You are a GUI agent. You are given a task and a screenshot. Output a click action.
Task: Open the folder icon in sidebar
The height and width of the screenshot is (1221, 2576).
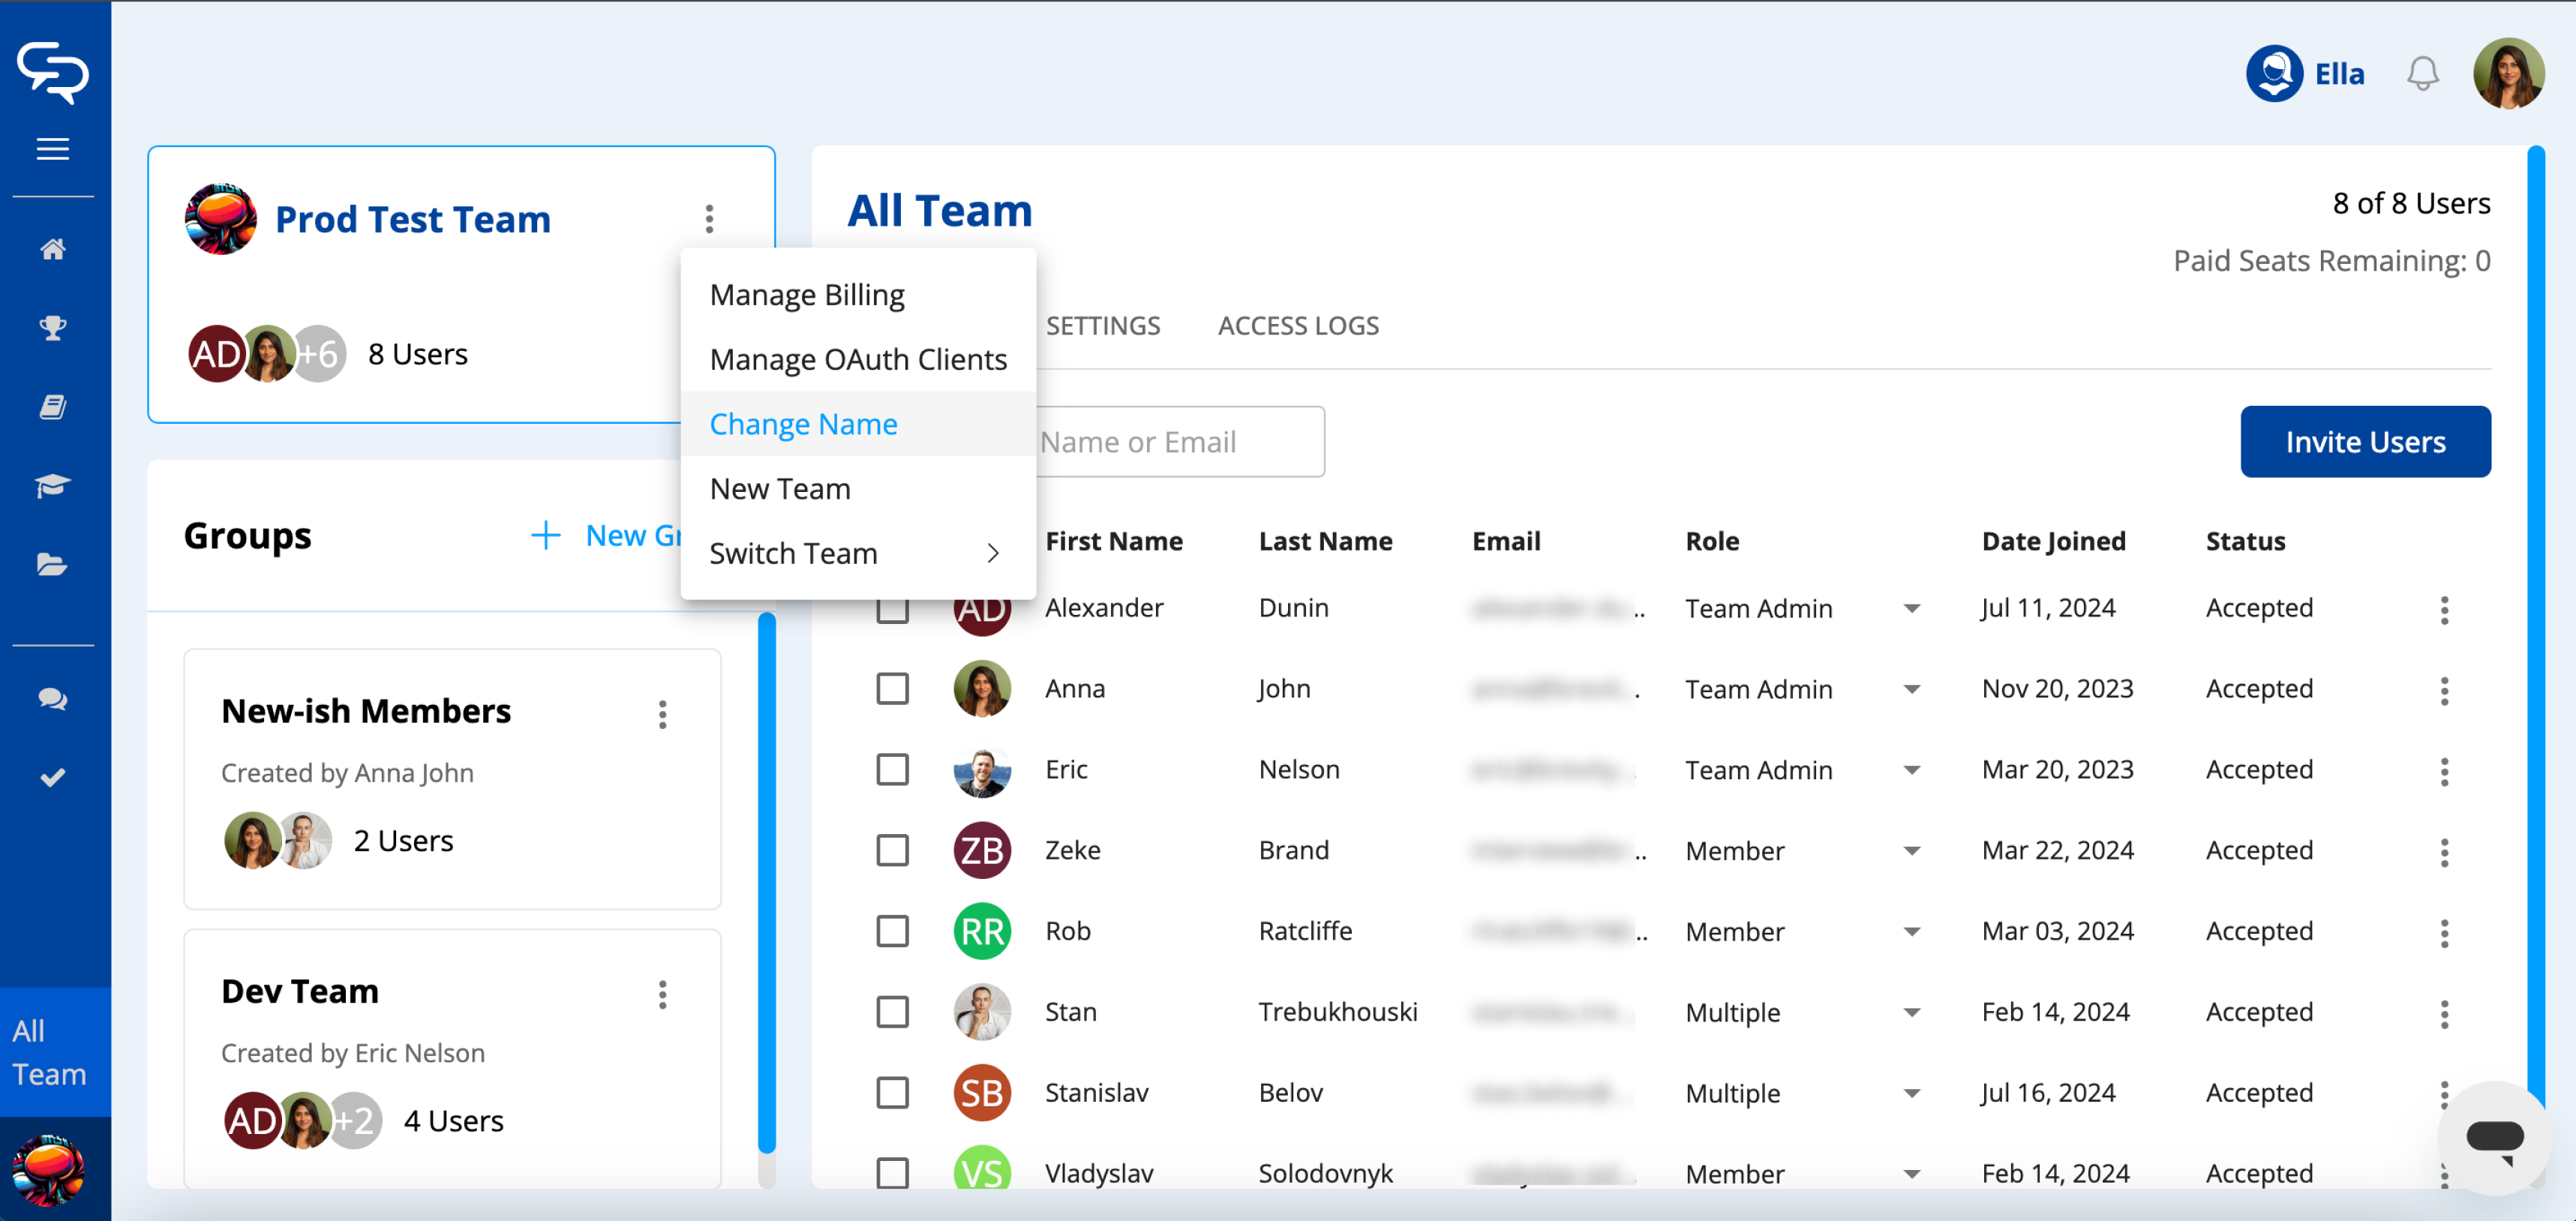pos(53,565)
